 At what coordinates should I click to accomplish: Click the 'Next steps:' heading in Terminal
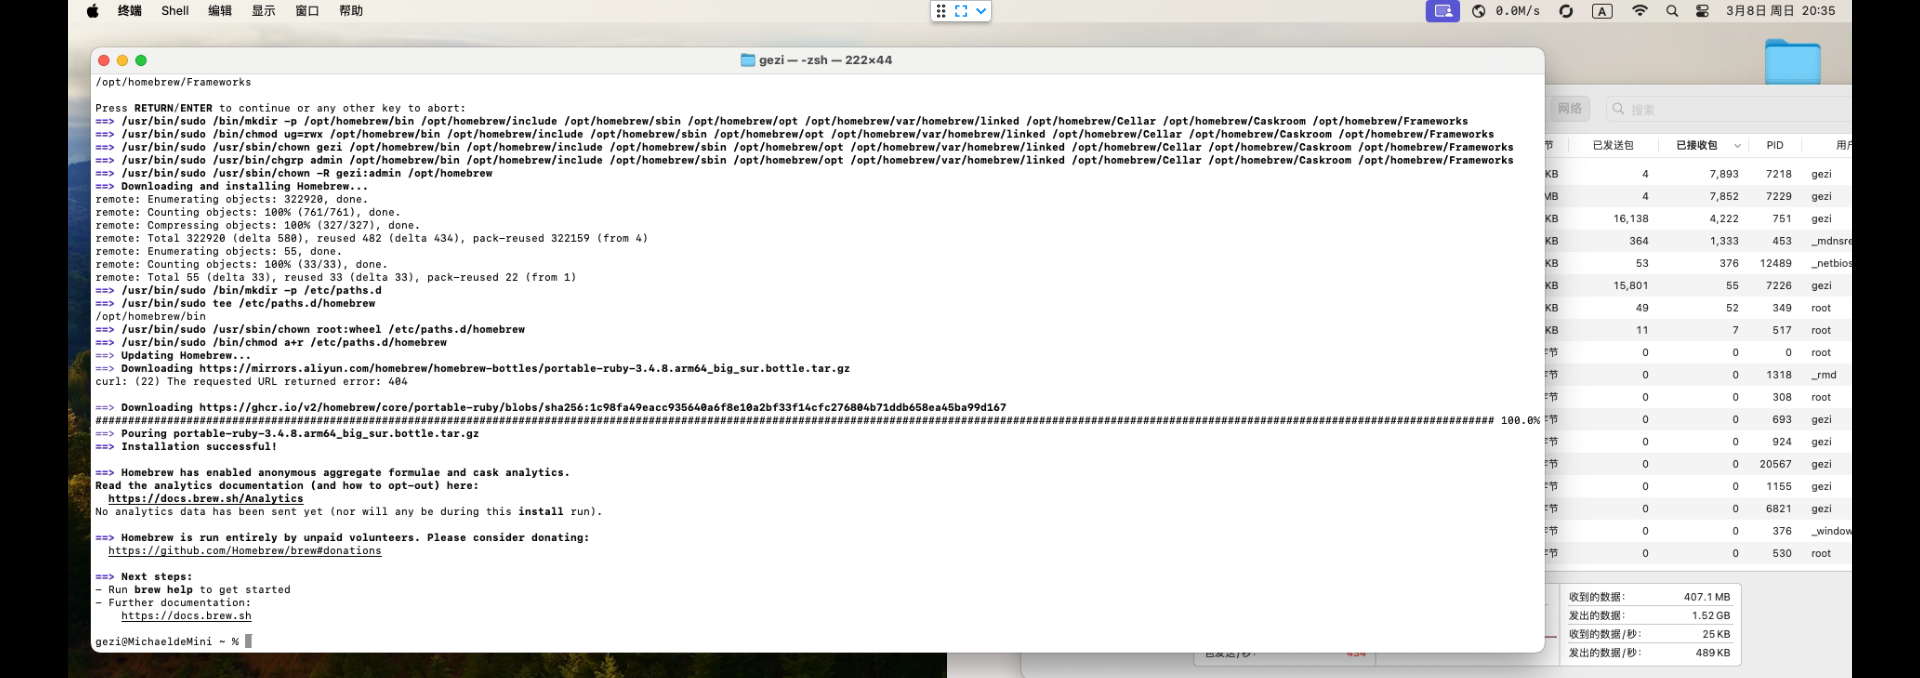point(144,576)
